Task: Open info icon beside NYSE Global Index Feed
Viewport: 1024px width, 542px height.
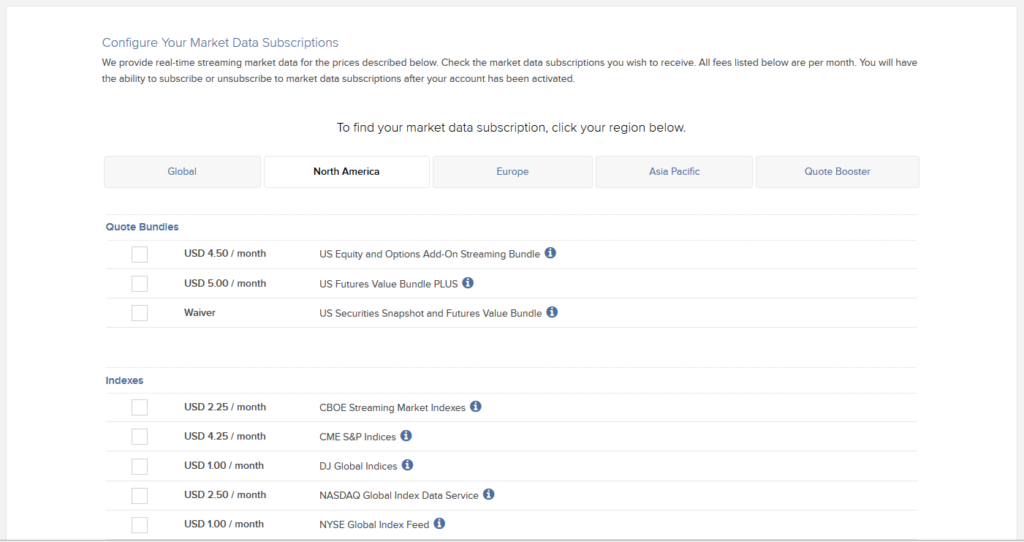Action: click(439, 523)
